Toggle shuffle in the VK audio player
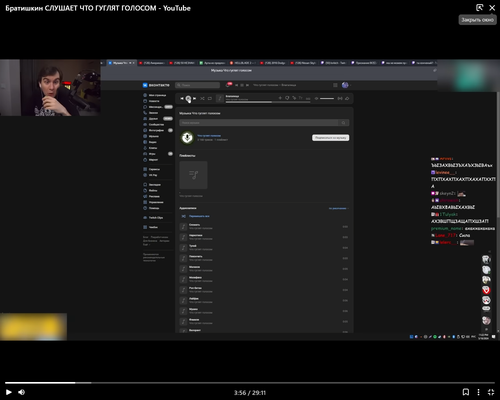This screenshot has height=400, width=500. pyautogui.click(x=202, y=98)
